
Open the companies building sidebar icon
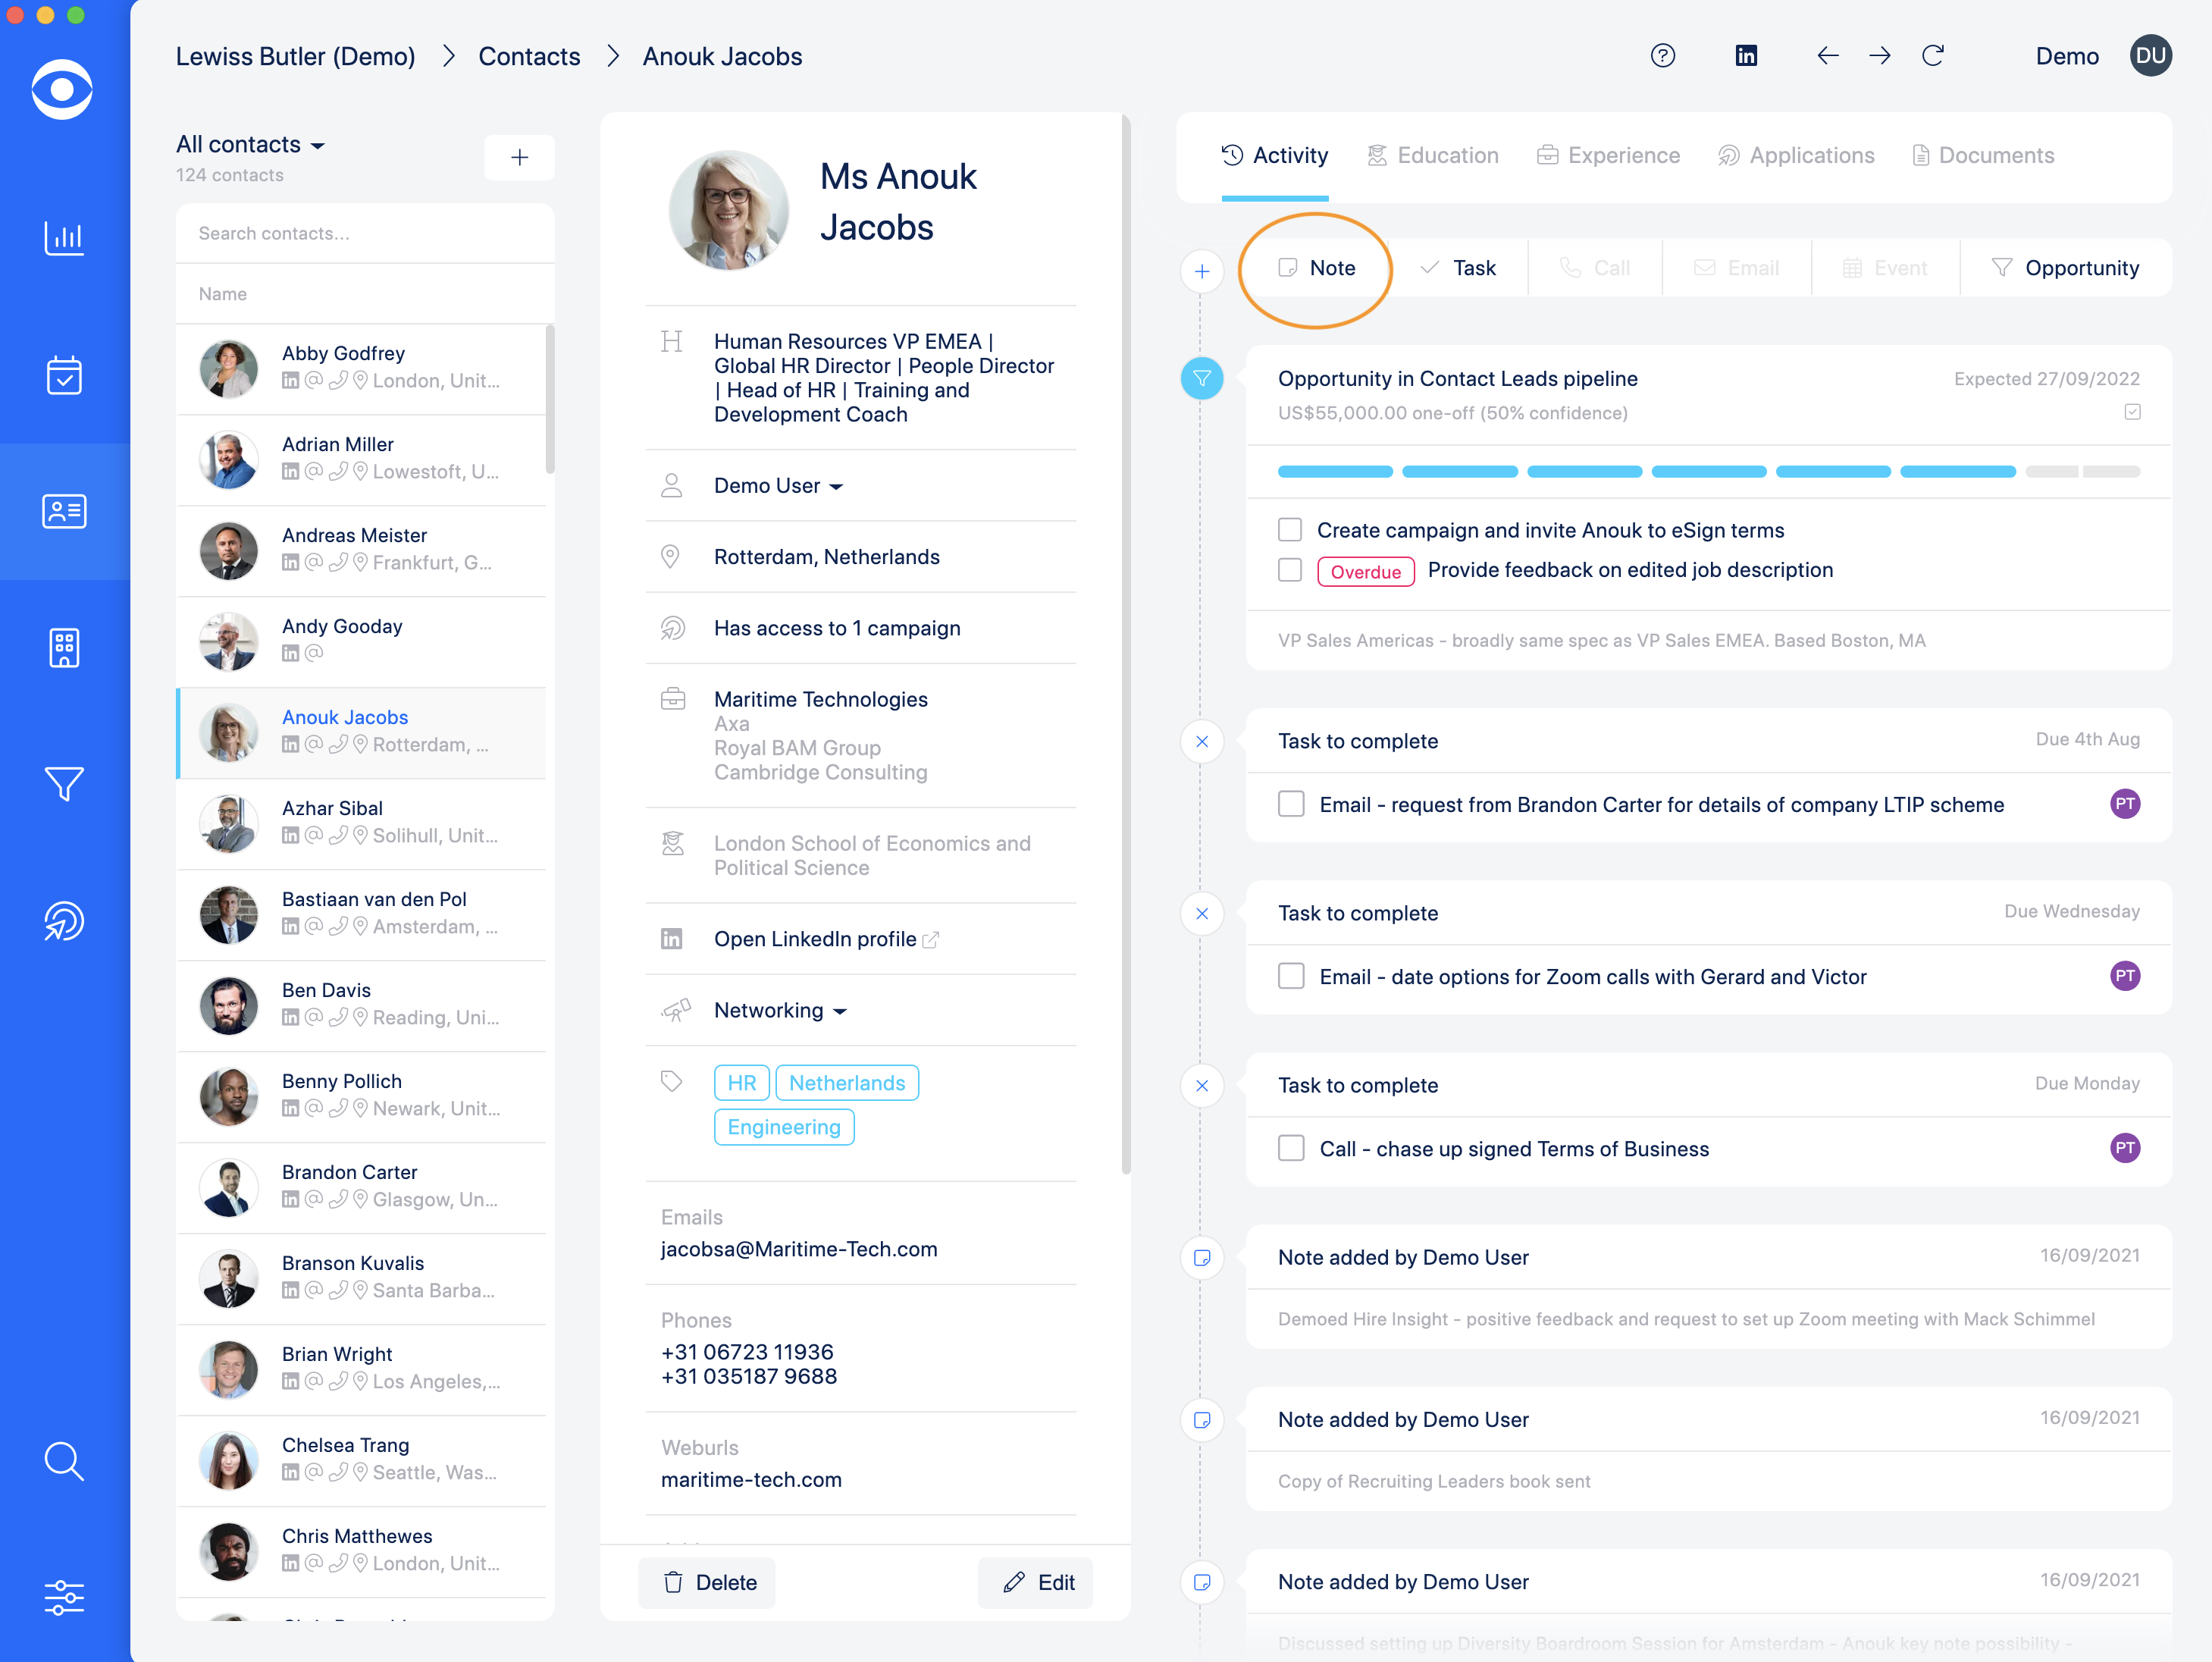click(x=64, y=648)
